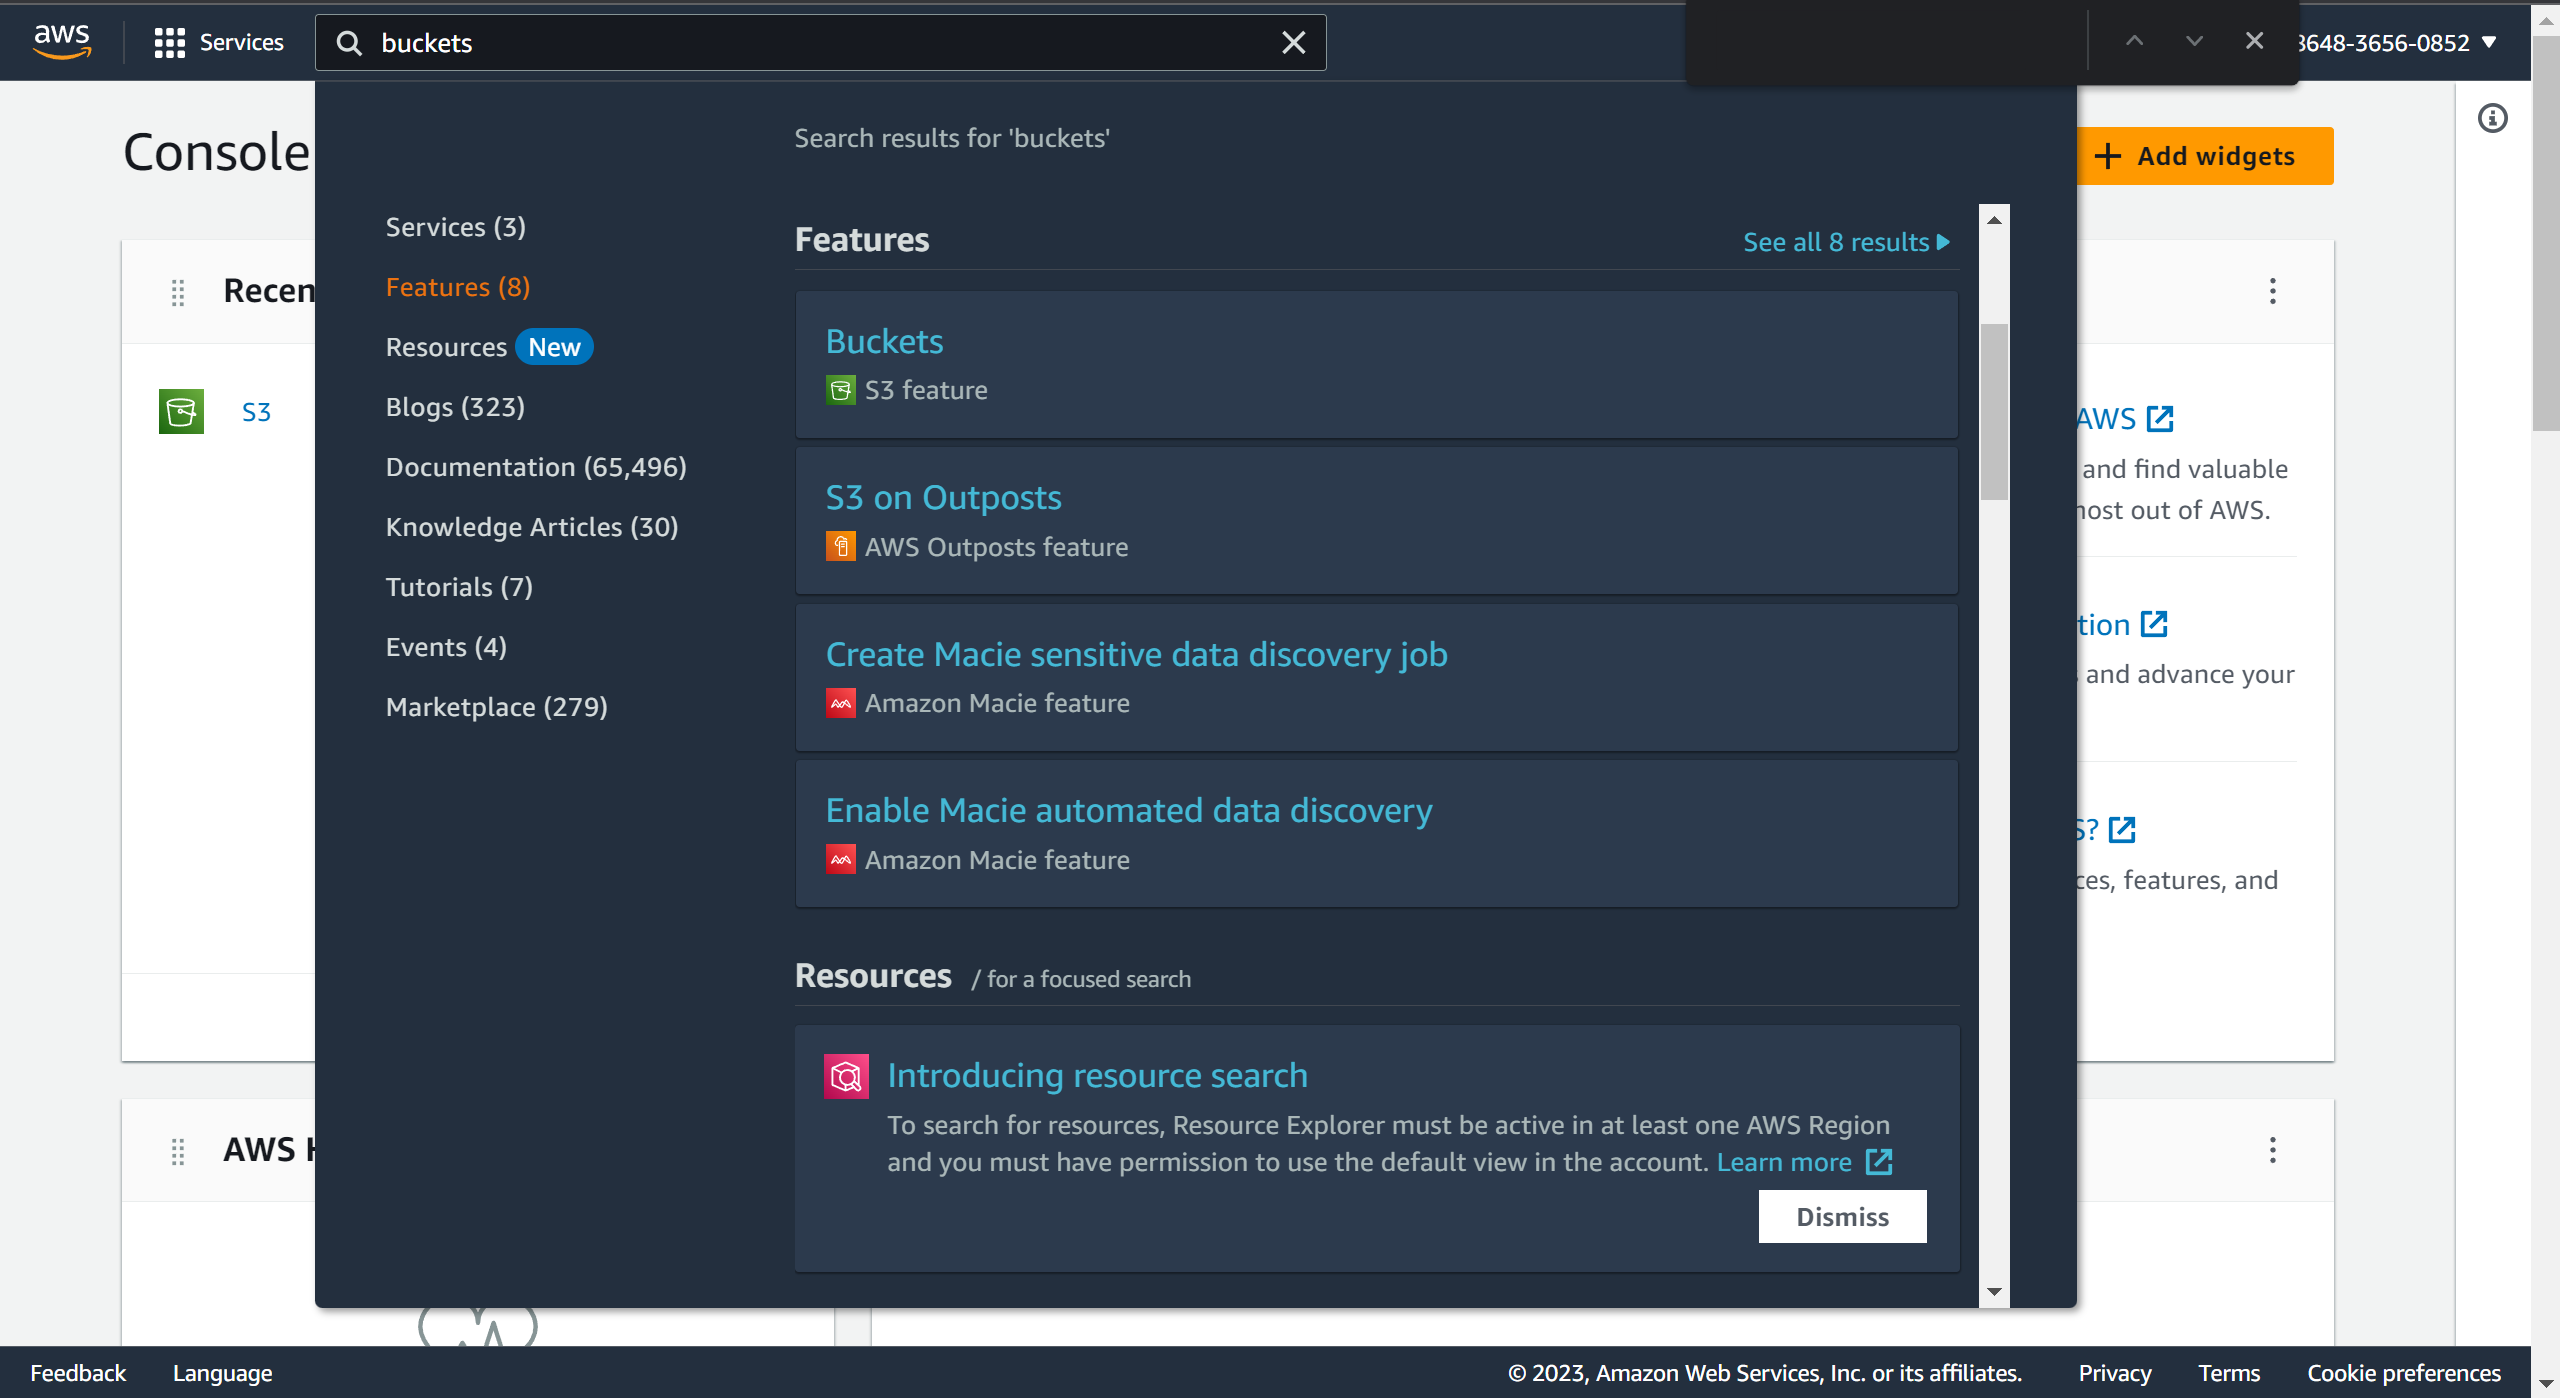Clear the search field with the X icon
This screenshot has width=2560, height=1398.
pos(1293,42)
